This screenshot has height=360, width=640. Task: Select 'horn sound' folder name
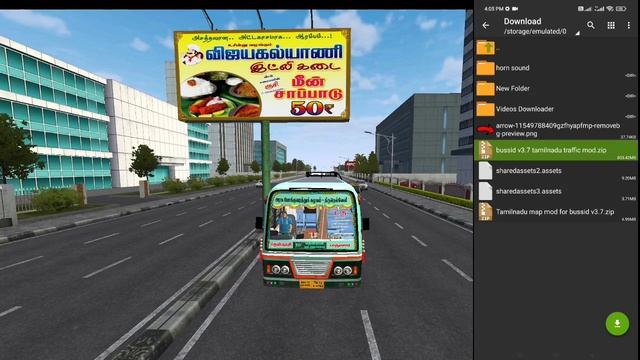pos(513,68)
